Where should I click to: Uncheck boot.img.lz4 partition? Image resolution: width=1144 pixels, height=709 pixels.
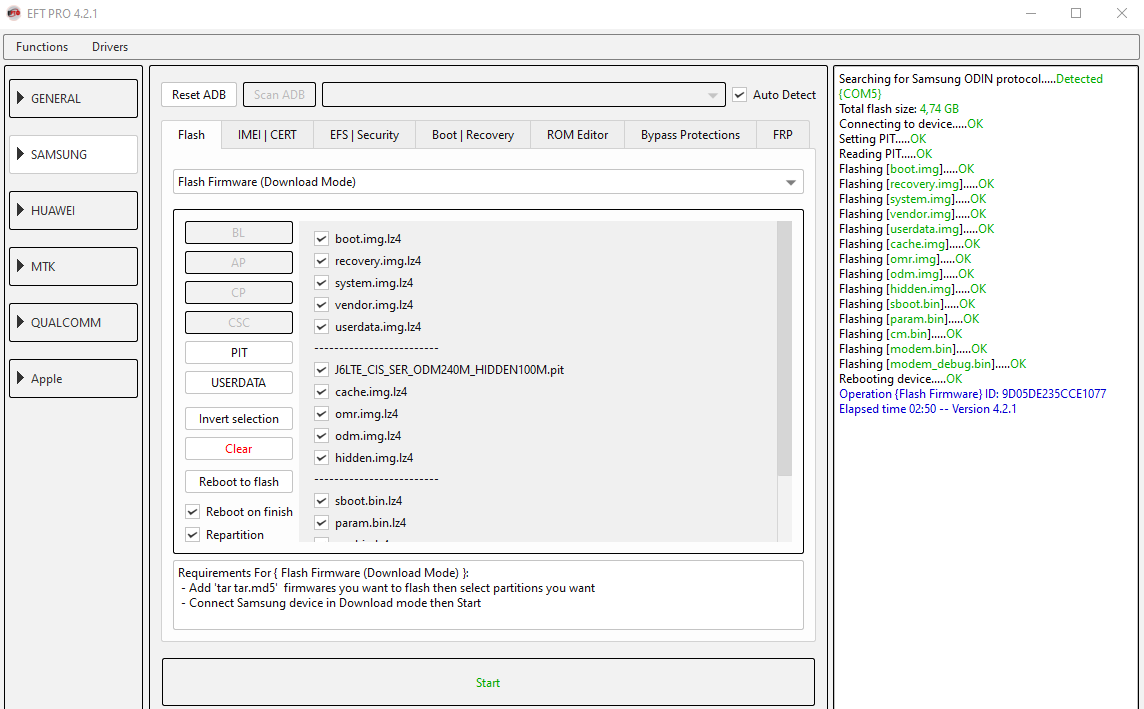click(321, 239)
